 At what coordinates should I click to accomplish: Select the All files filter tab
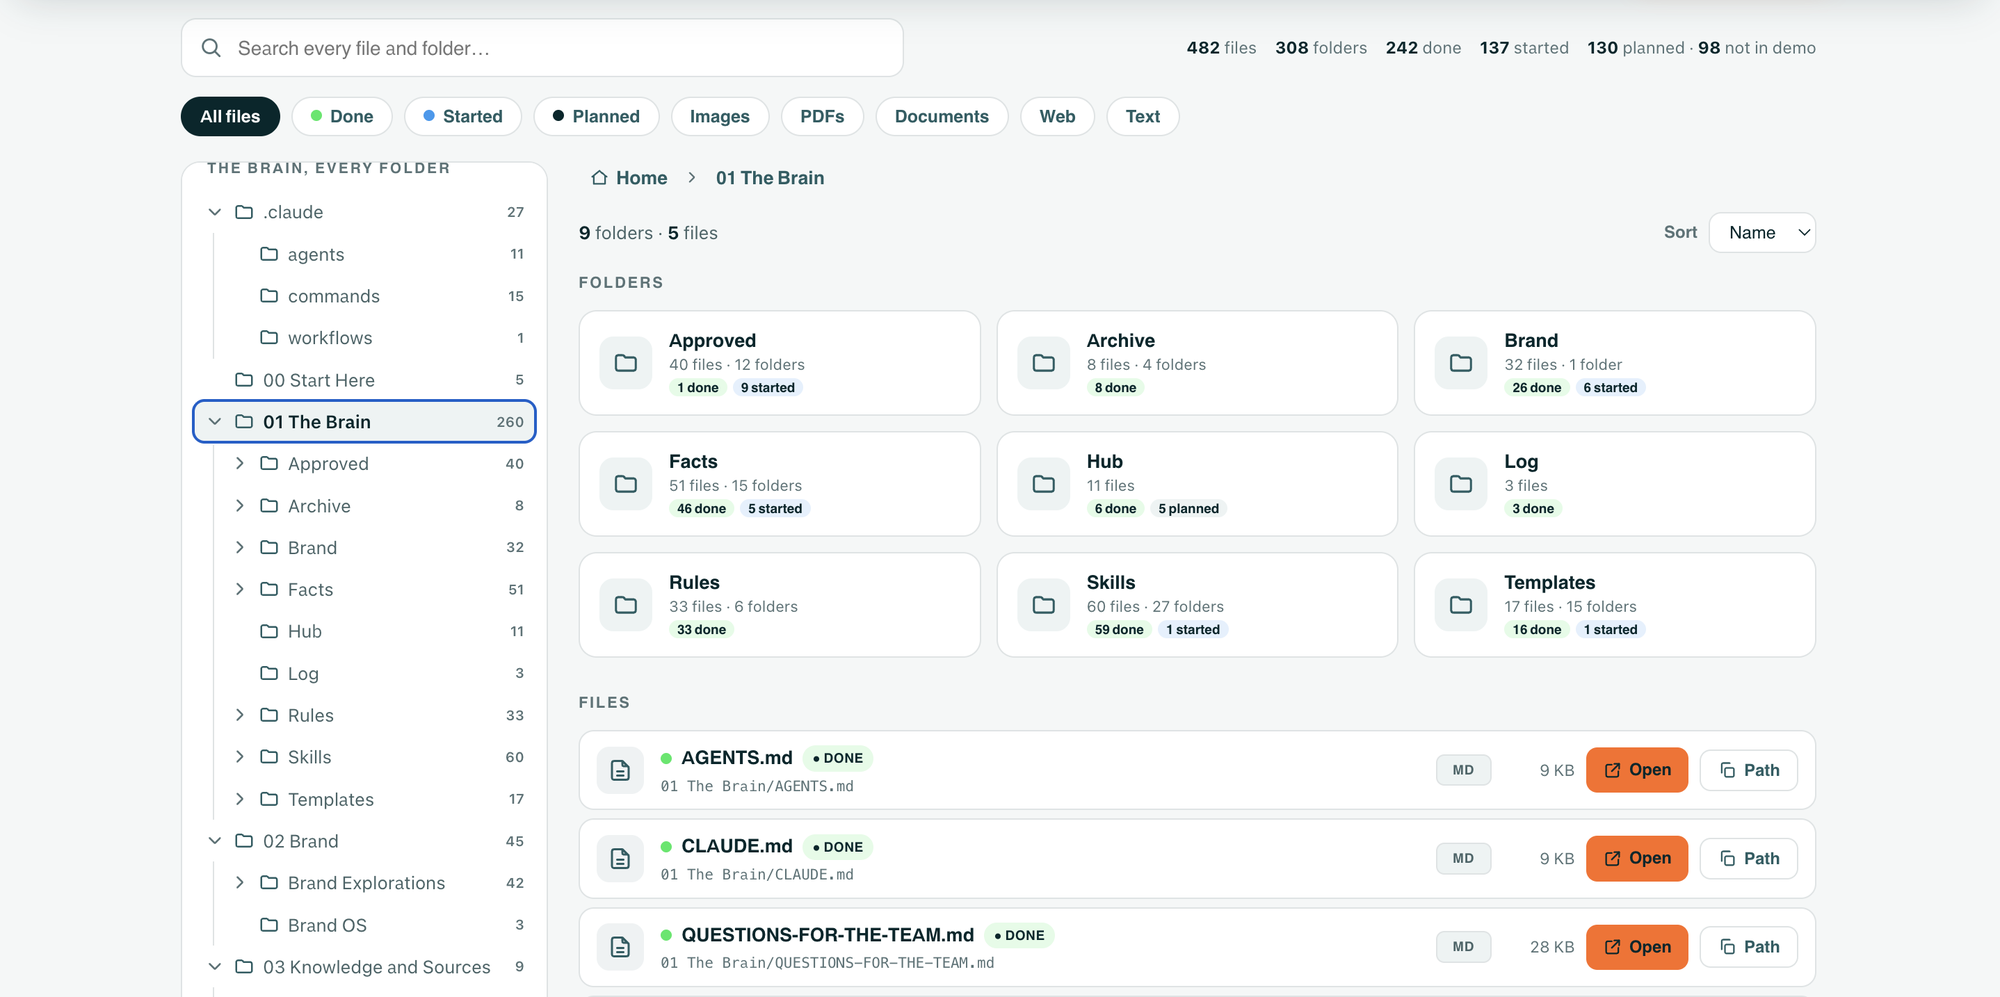230,116
